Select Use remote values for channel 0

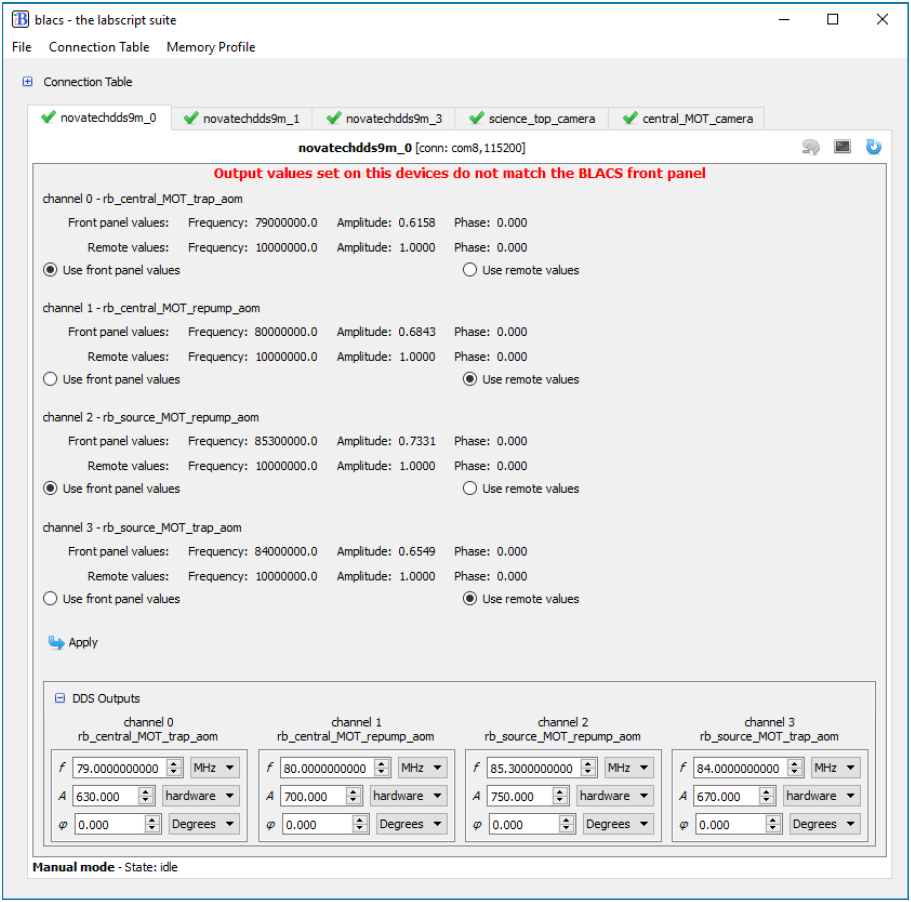coord(469,270)
